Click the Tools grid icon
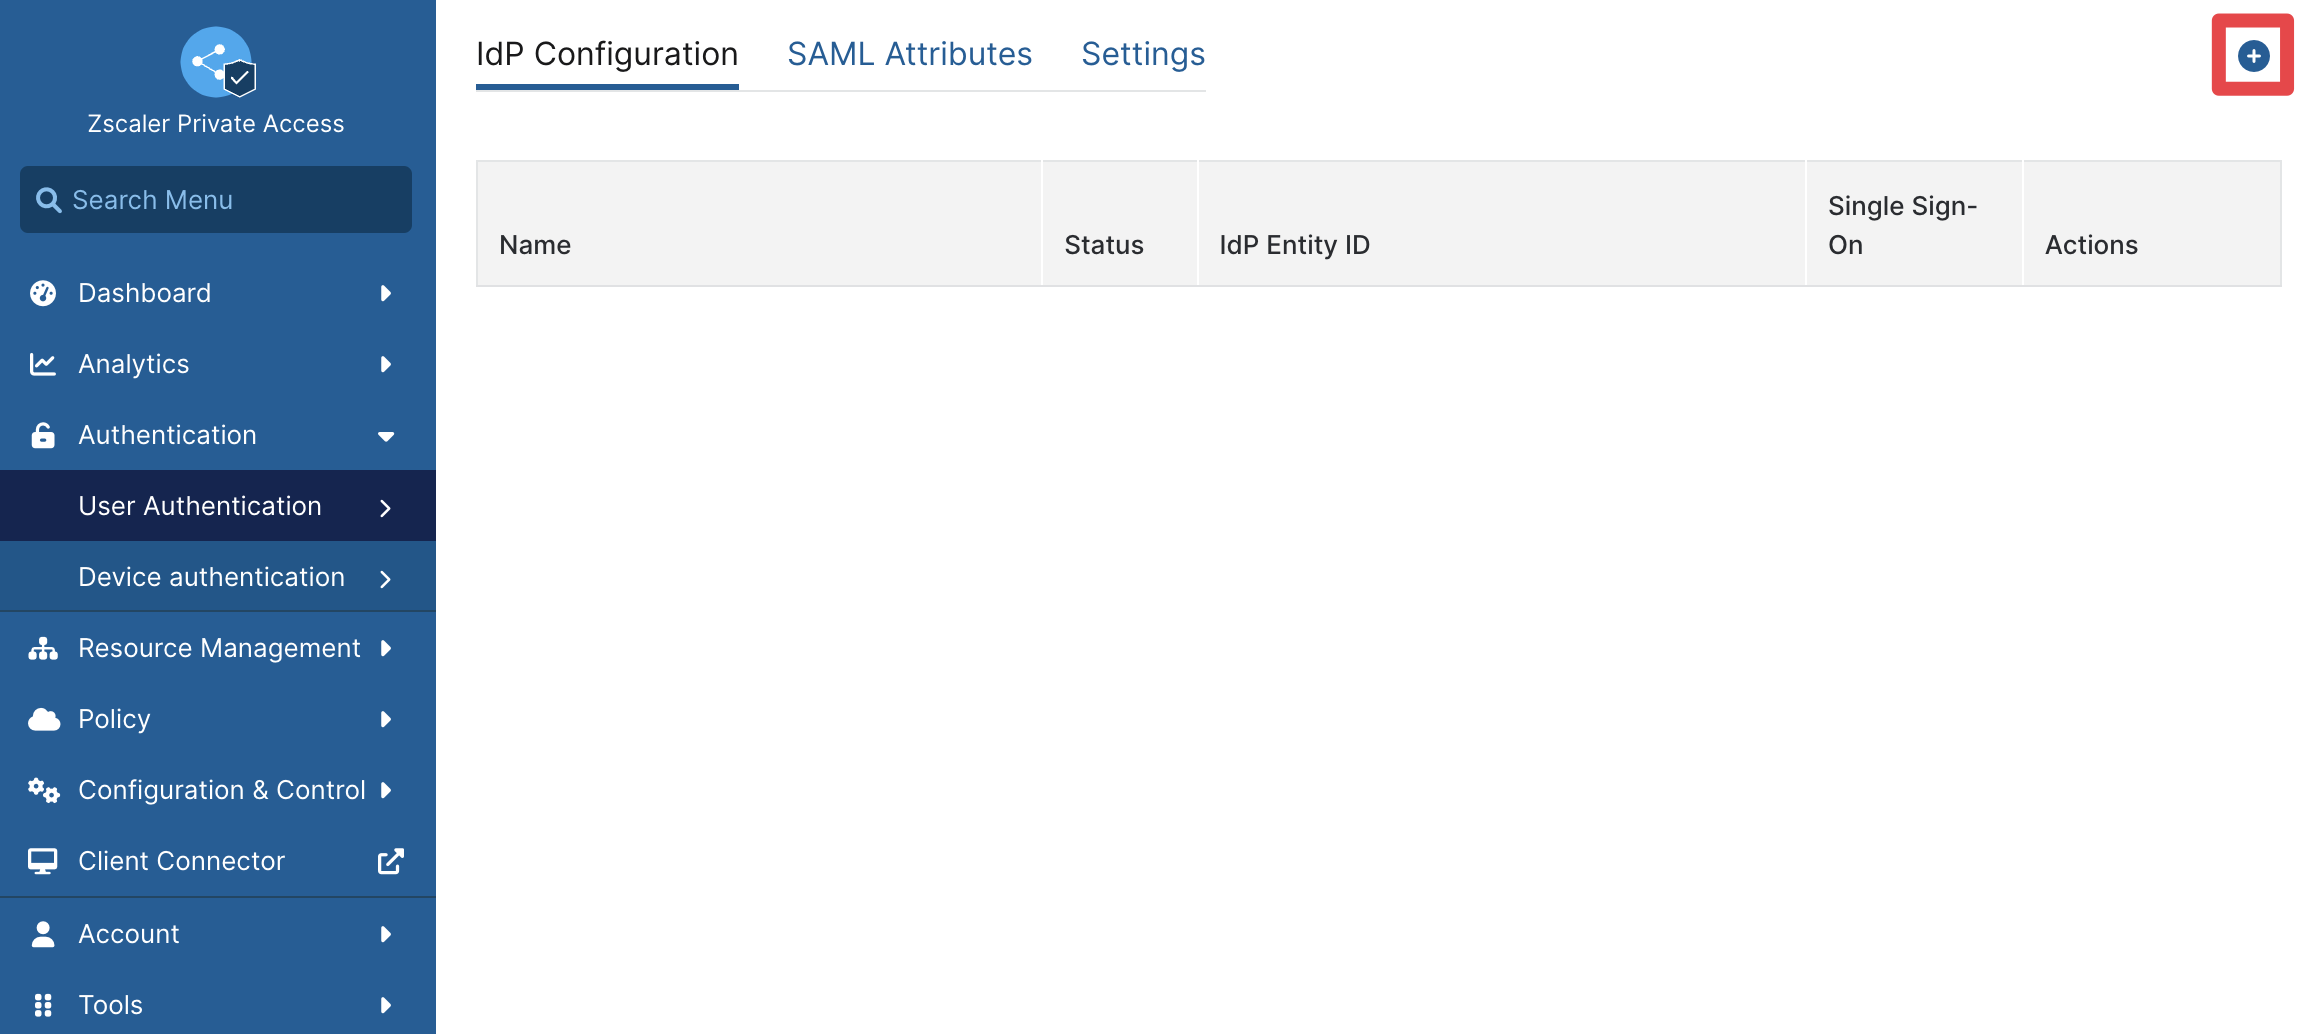 (x=43, y=1005)
